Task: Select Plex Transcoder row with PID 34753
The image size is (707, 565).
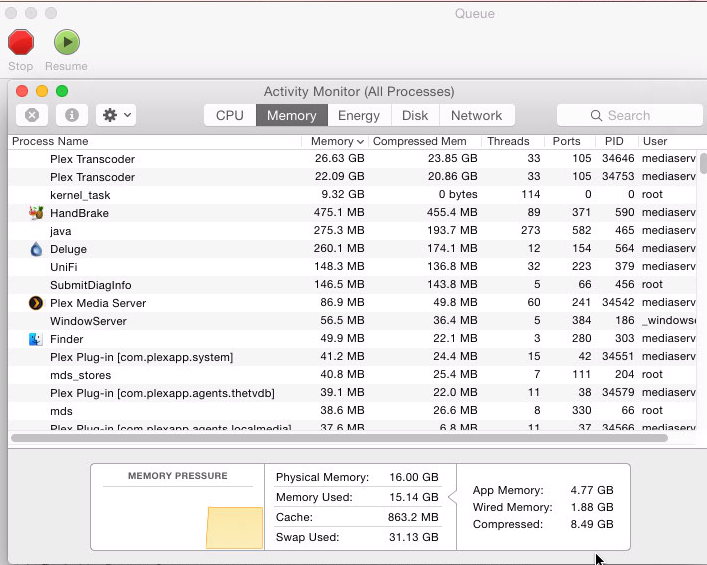Action: [x=352, y=177]
